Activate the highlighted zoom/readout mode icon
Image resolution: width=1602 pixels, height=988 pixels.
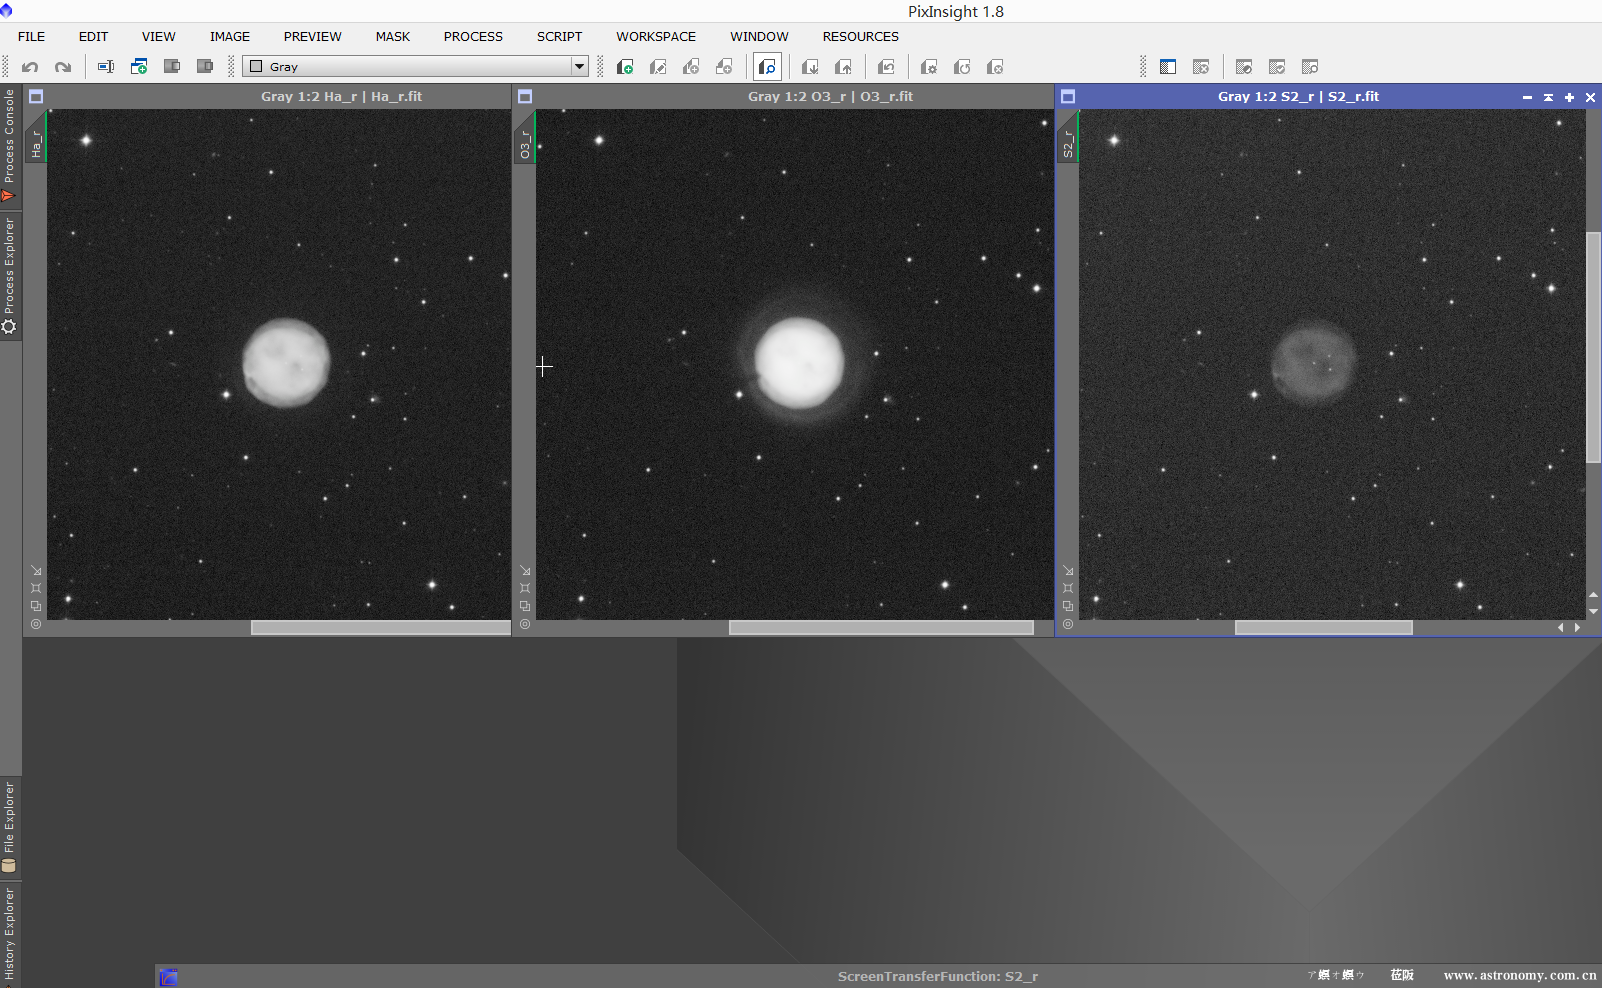pyautogui.click(x=767, y=67)
